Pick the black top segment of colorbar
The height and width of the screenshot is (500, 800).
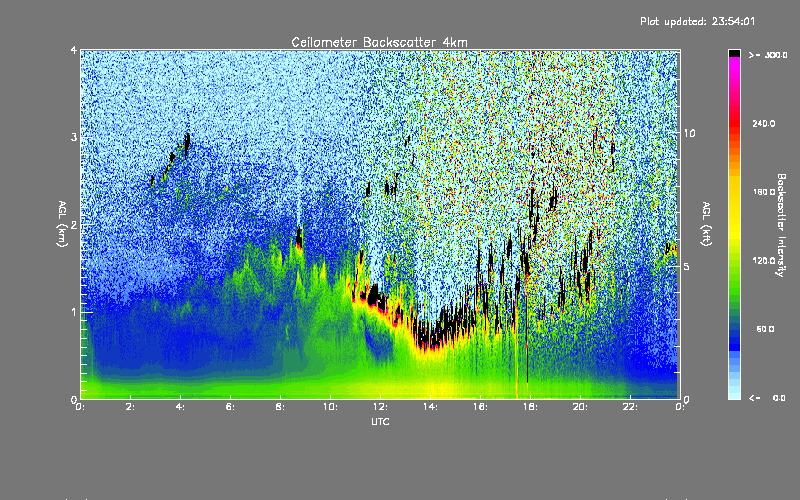(x=734, y=53)
